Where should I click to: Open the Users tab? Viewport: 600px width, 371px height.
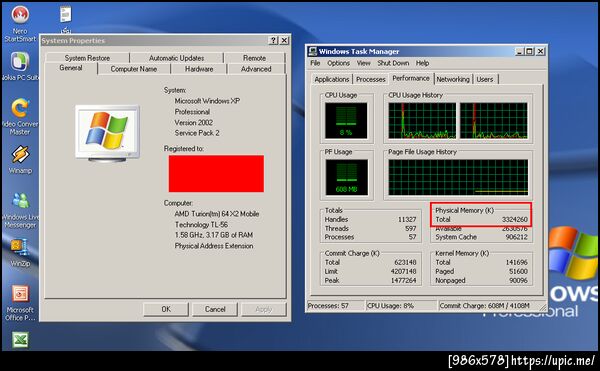pyautogui.click(x=485, y=79)
